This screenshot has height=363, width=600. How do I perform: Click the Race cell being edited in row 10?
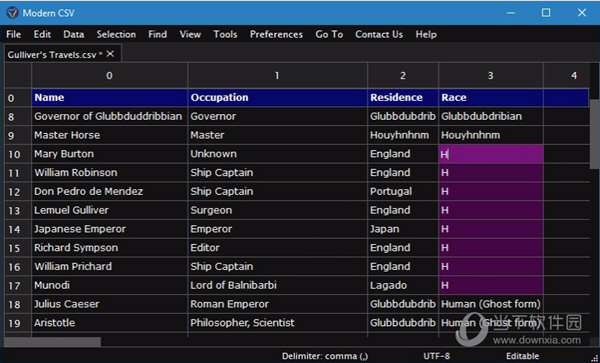(491, 154)
